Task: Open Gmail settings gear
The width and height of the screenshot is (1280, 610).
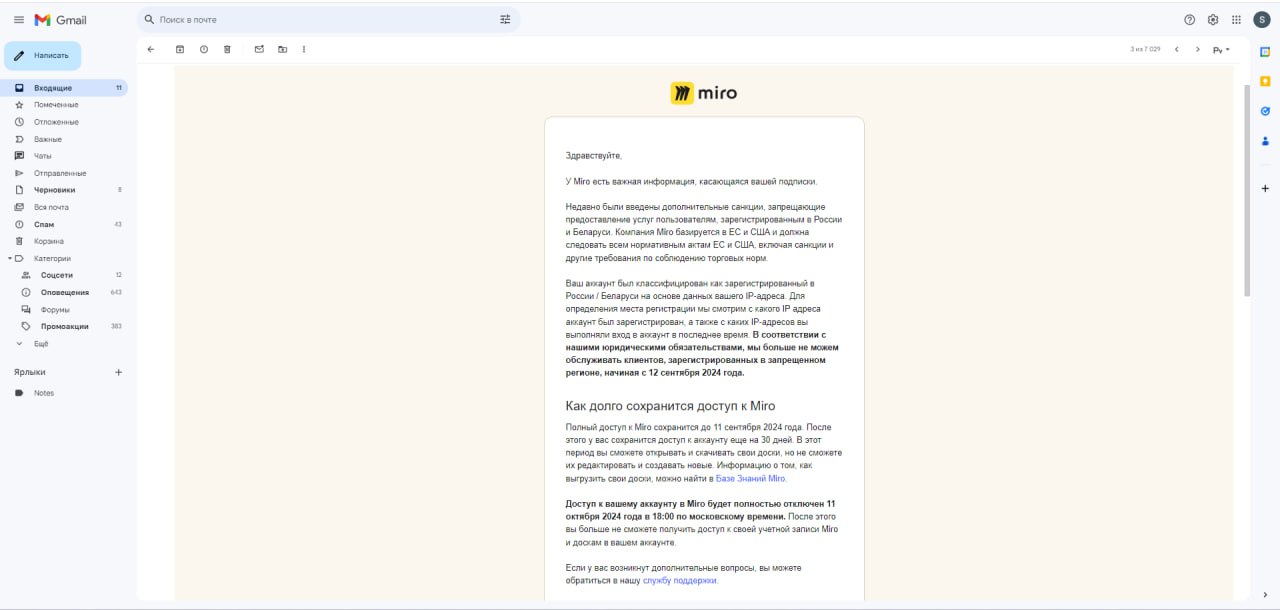Action: [1212, 19]
